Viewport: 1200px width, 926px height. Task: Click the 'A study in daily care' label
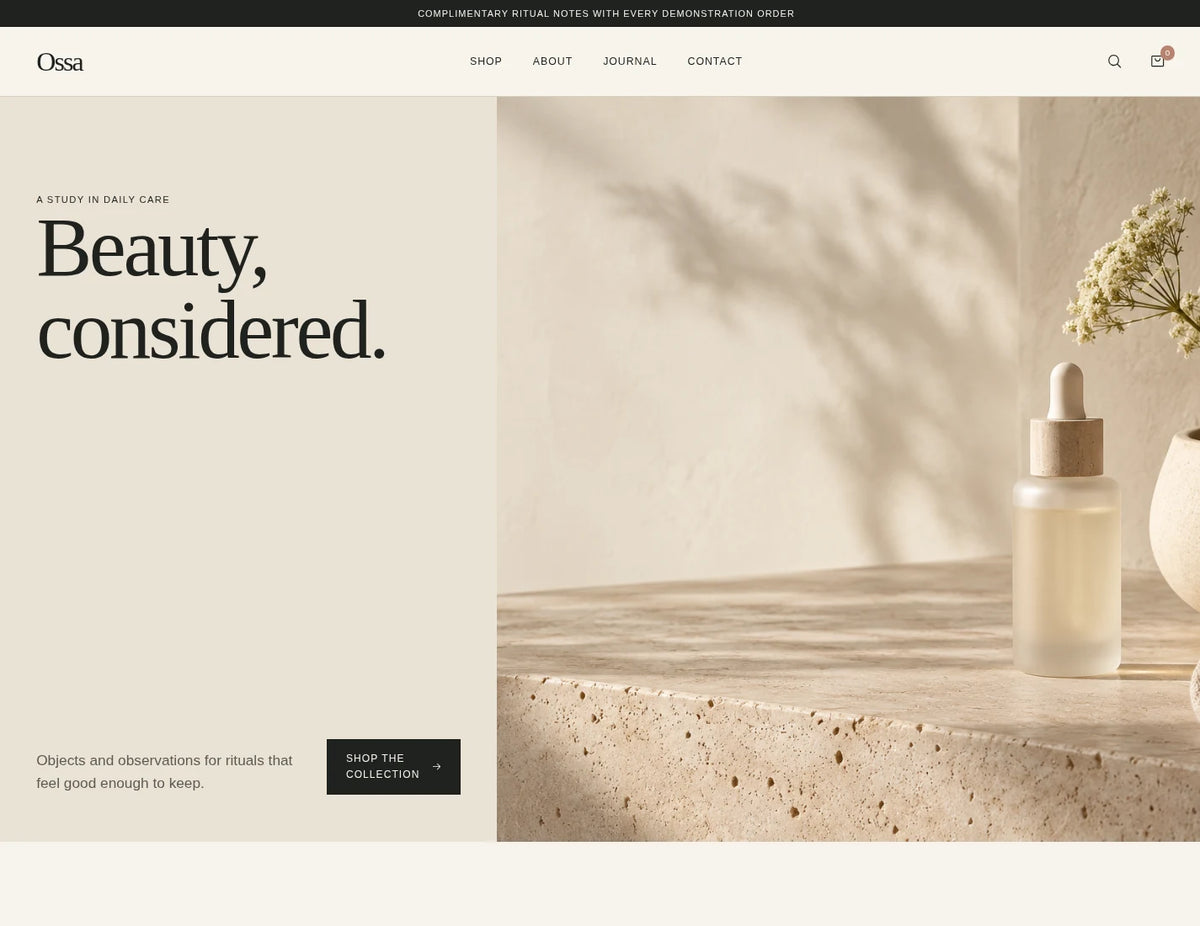103,200
